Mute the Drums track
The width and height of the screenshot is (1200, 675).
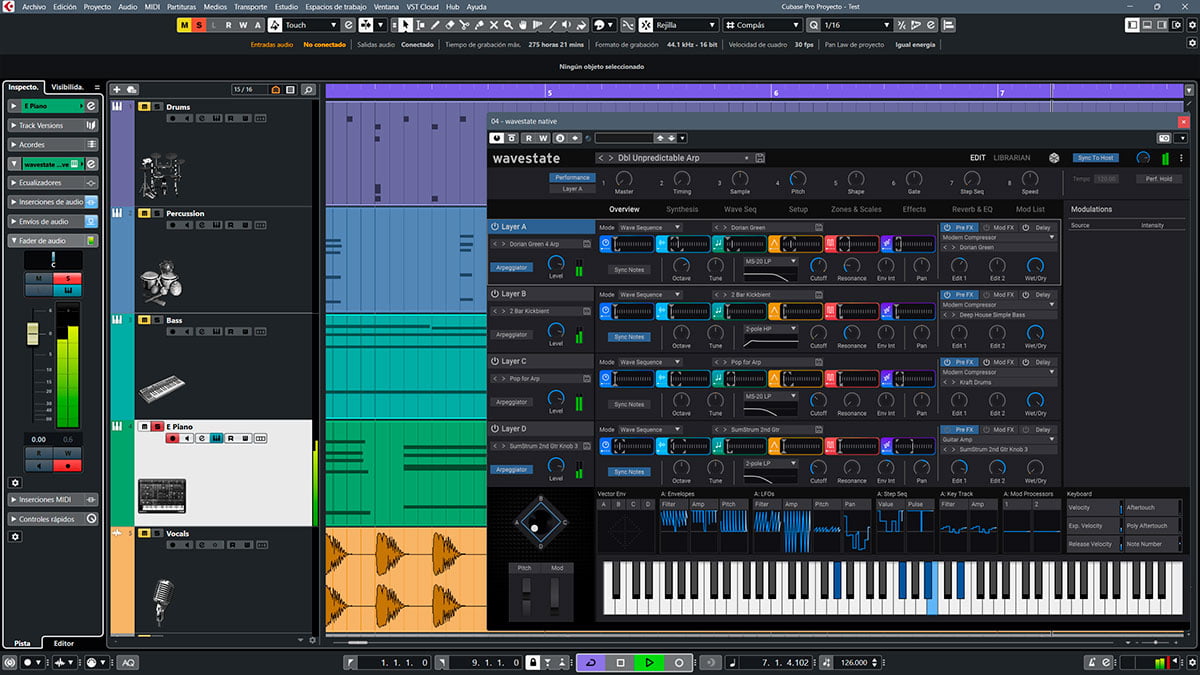click(x=144, y=107)
